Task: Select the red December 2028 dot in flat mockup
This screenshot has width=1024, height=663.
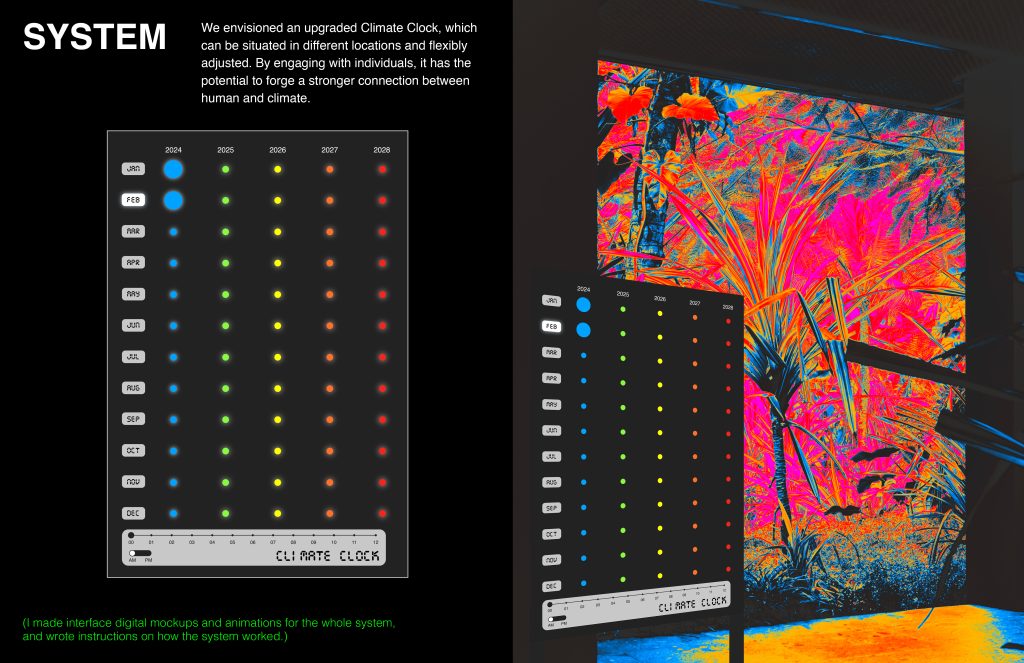Action: click(382, 513)
